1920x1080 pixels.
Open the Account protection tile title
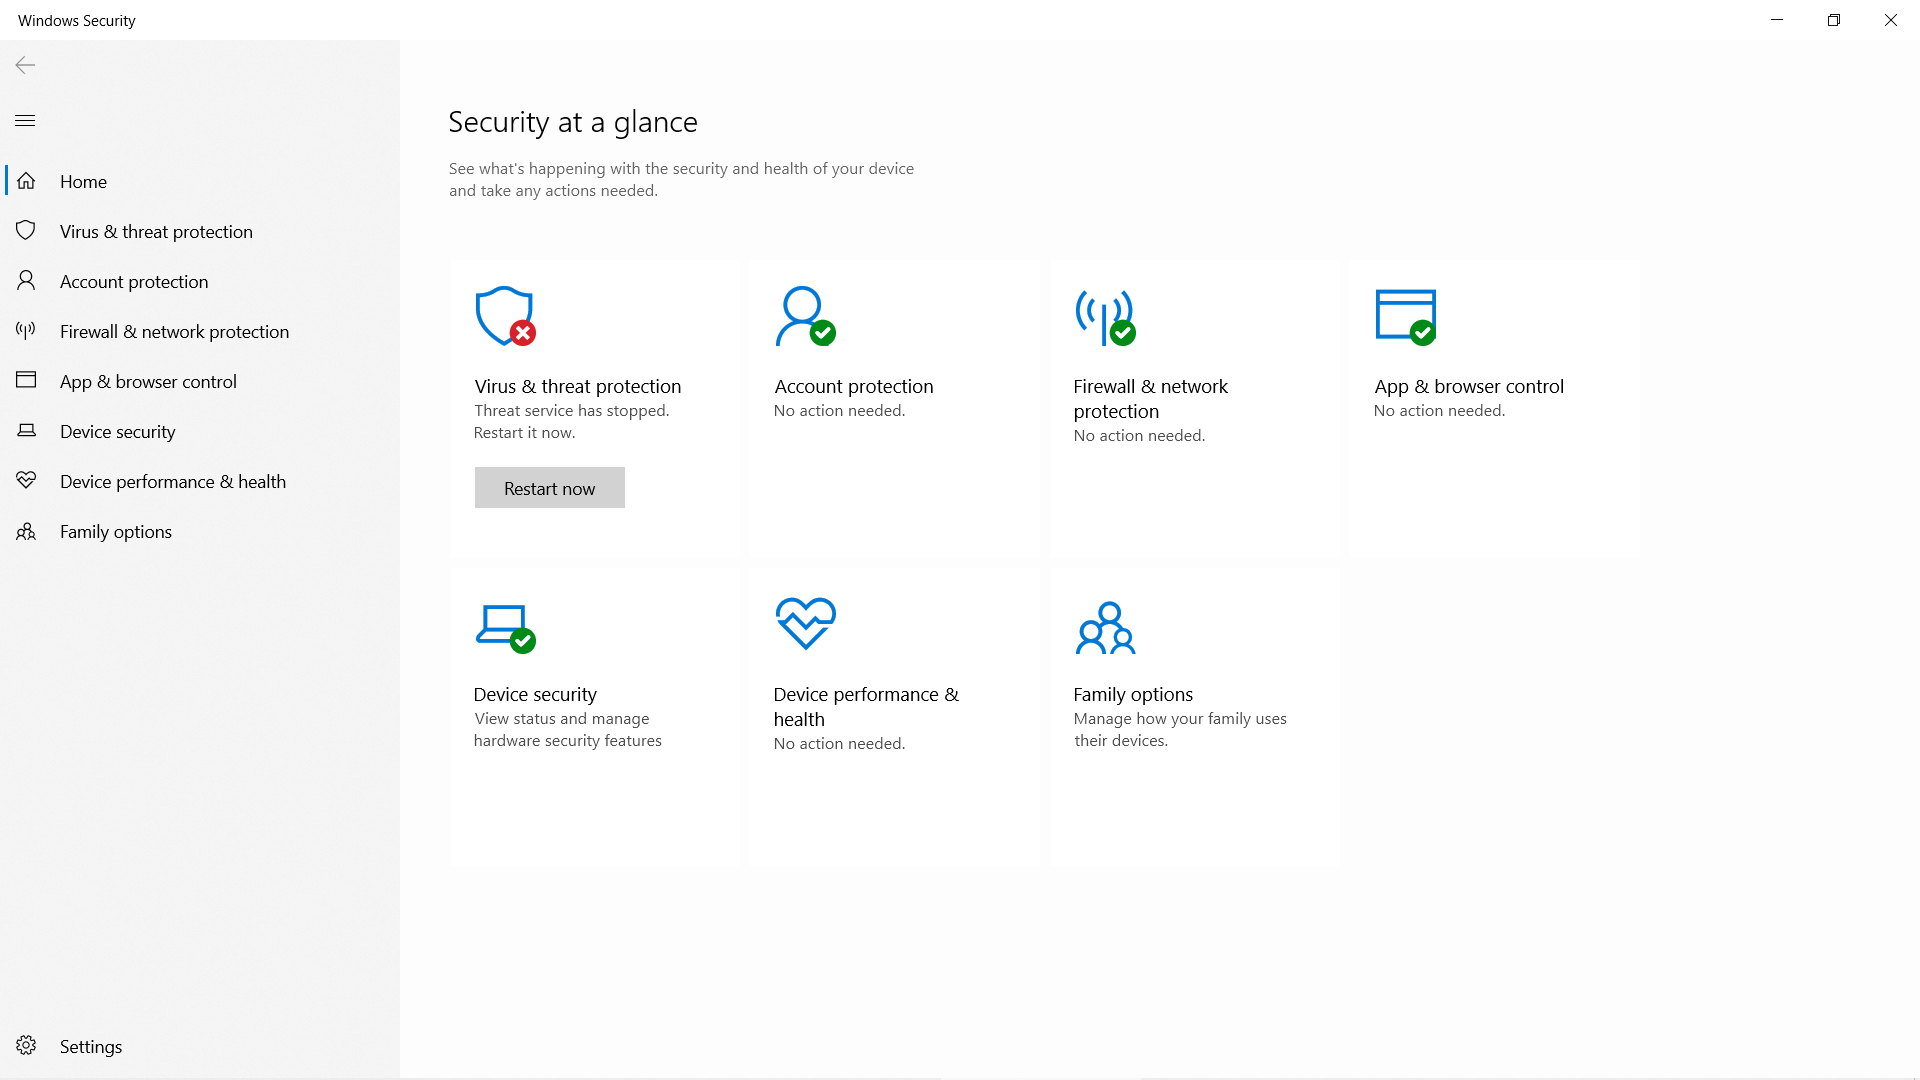[x=854, y=386]
